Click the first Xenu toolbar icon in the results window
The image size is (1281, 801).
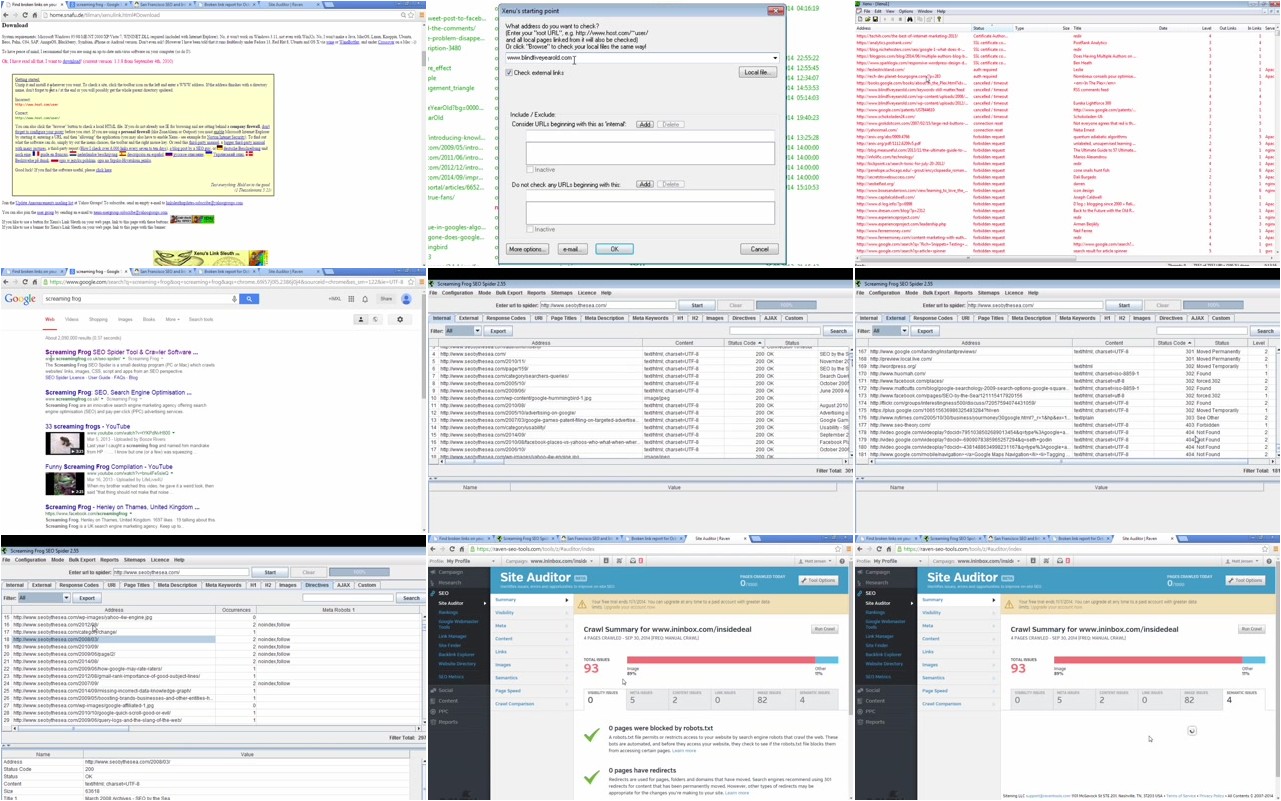(x=861, y=19)
